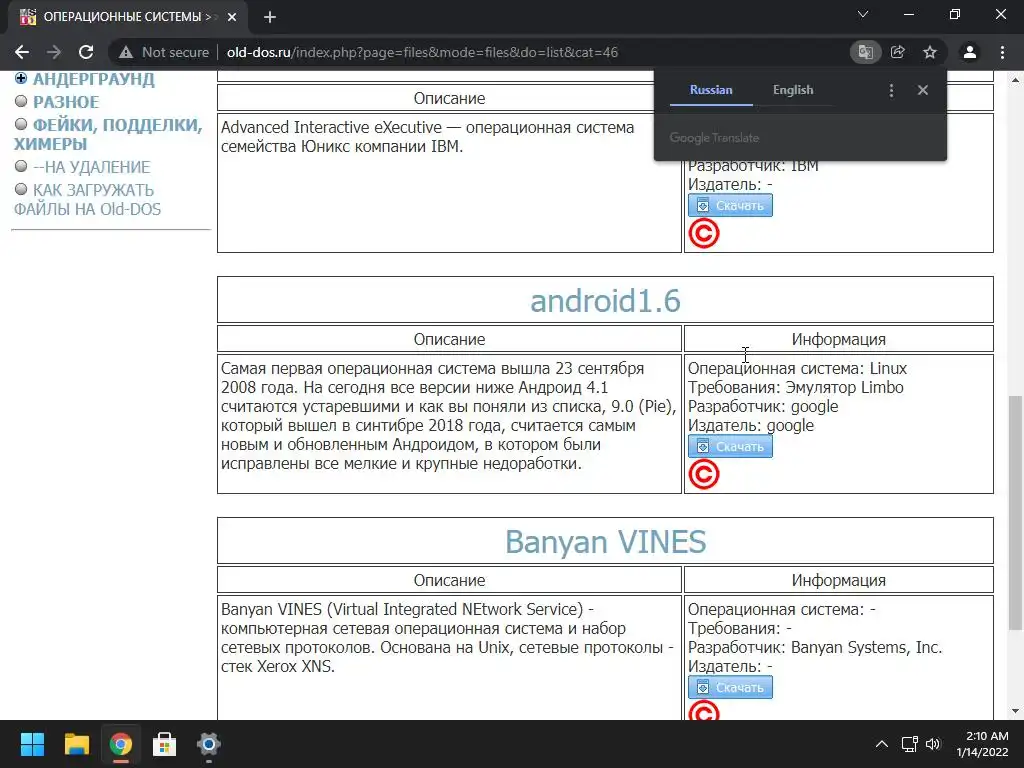Image resolution: width=1024 pixels, height=768 pixels.
Task: Open File Explorer from the taskbar
Action: coord(76,744)
